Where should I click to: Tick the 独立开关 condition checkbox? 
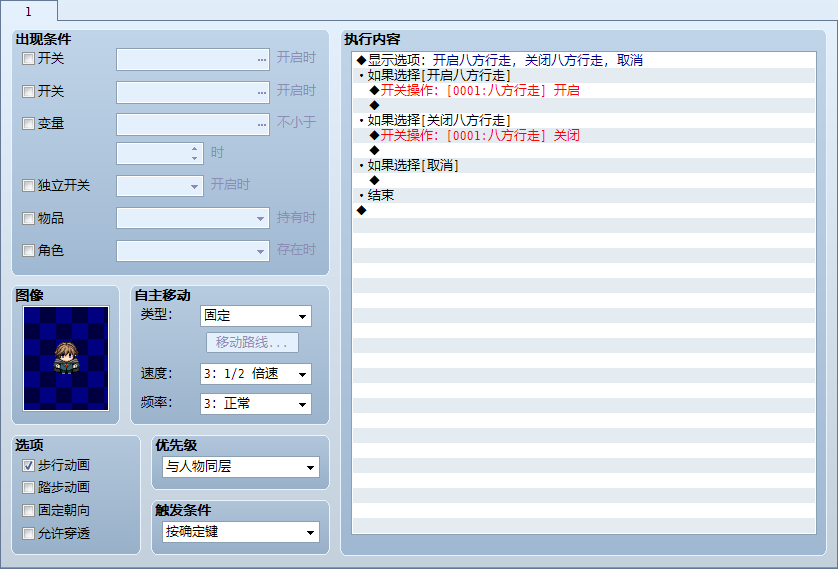click(28, 185)
